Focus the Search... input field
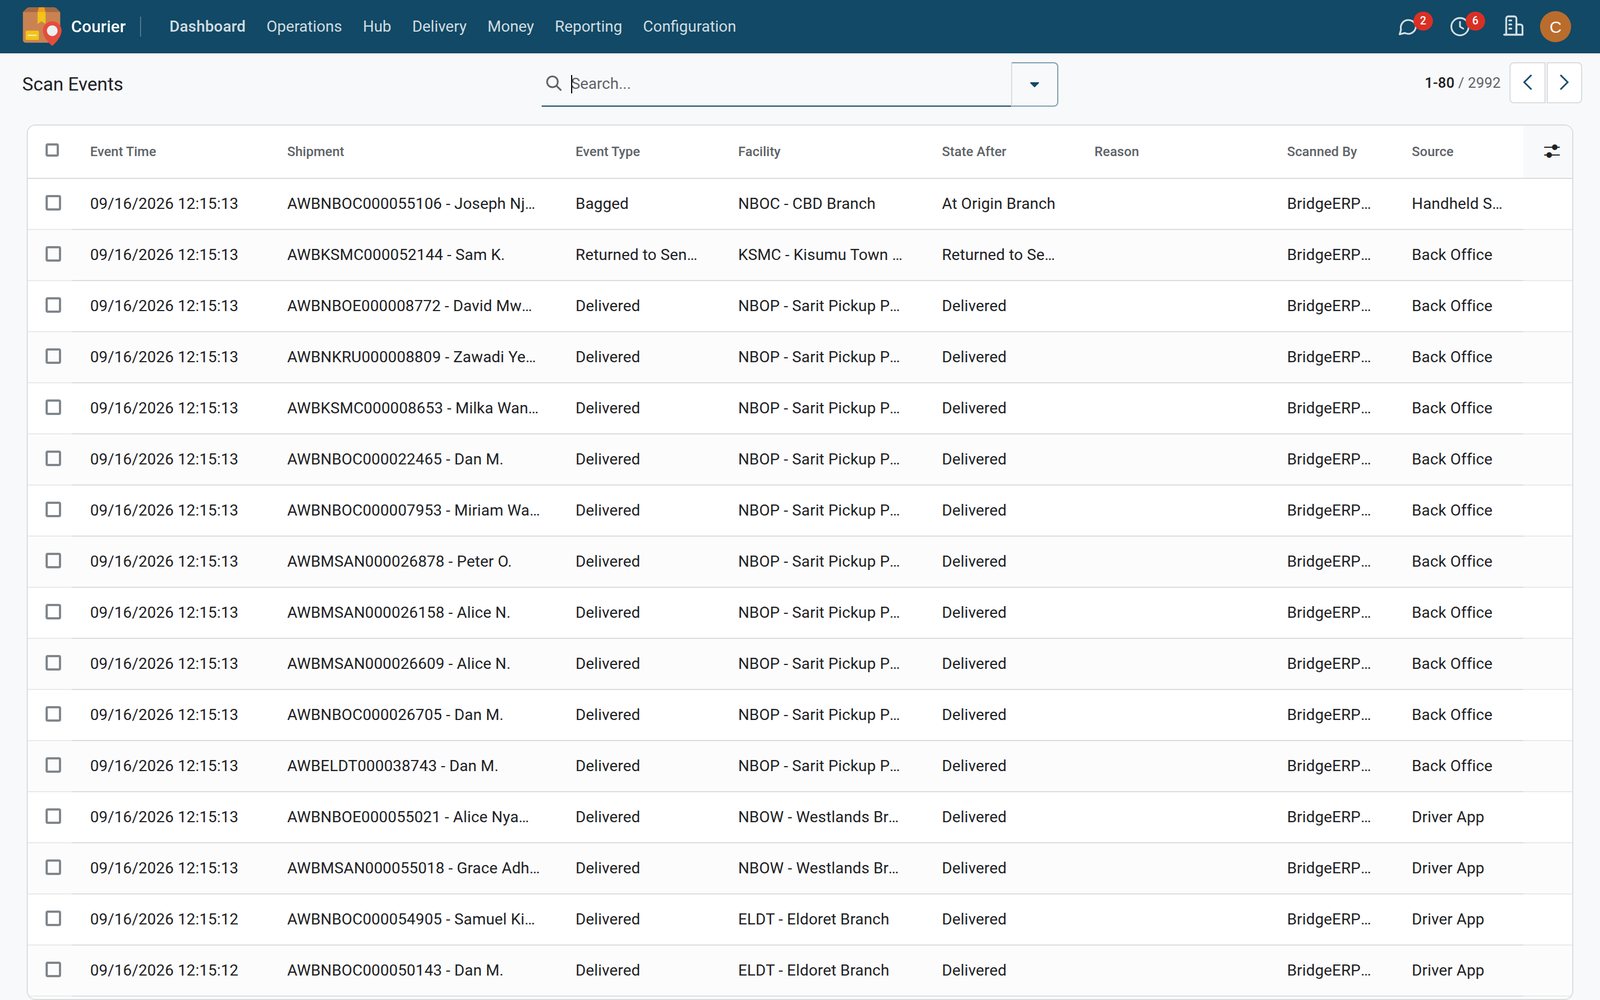 coord(789,83)
